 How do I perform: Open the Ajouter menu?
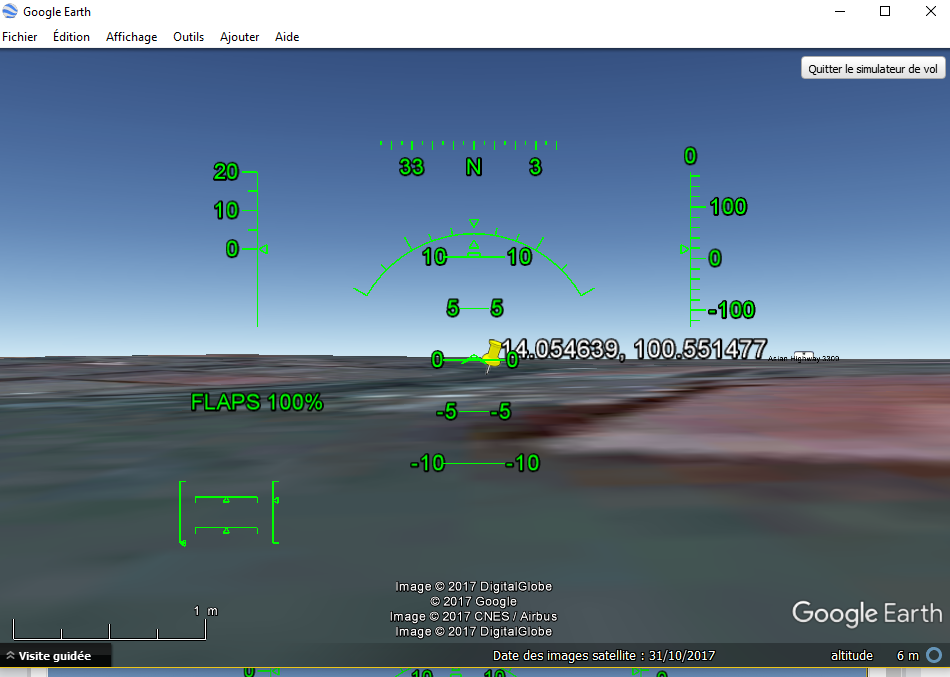(x=239, y=37)
